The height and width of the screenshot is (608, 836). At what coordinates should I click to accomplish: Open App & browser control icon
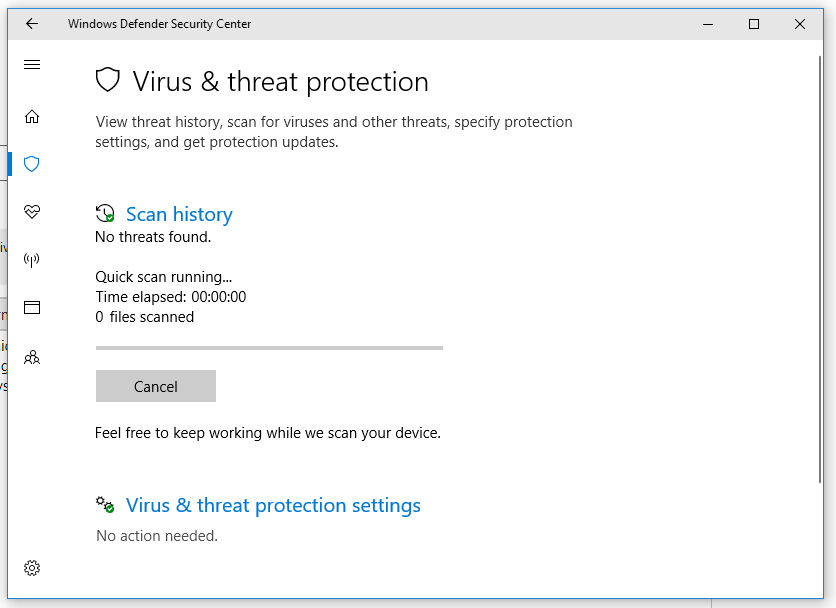coord(31,307)
